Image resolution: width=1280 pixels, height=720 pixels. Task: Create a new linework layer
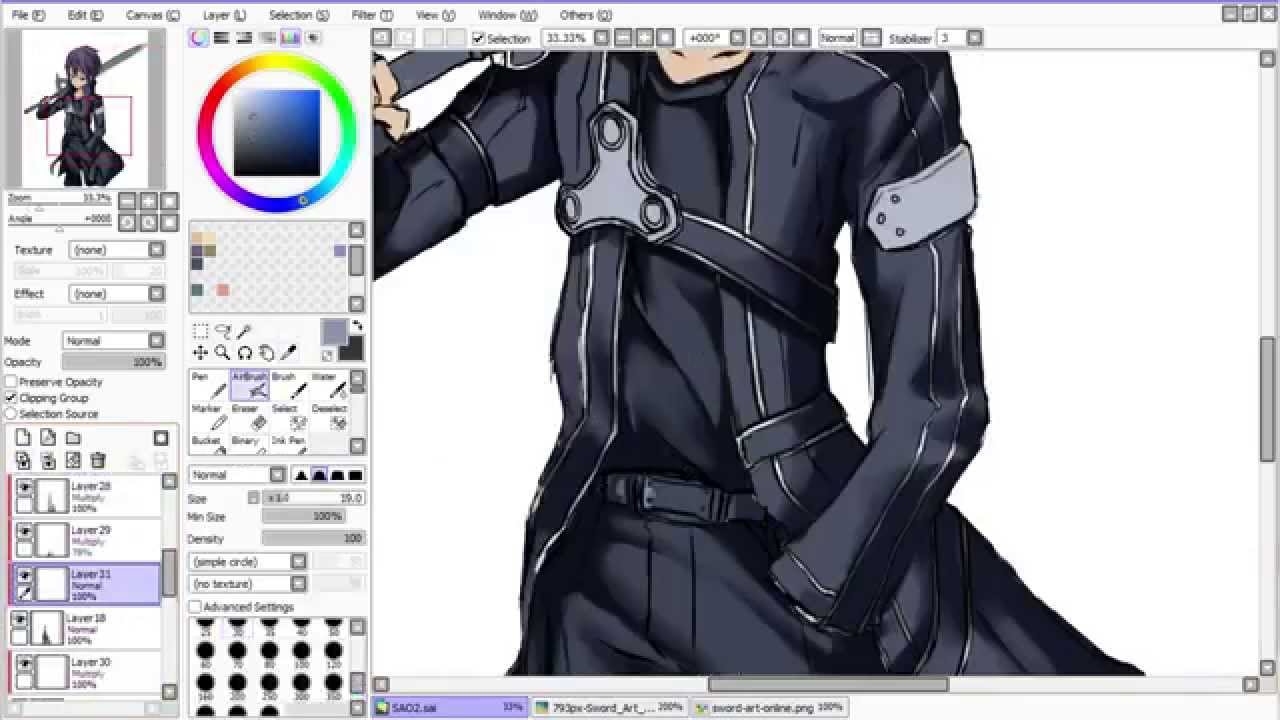point(48,438)
